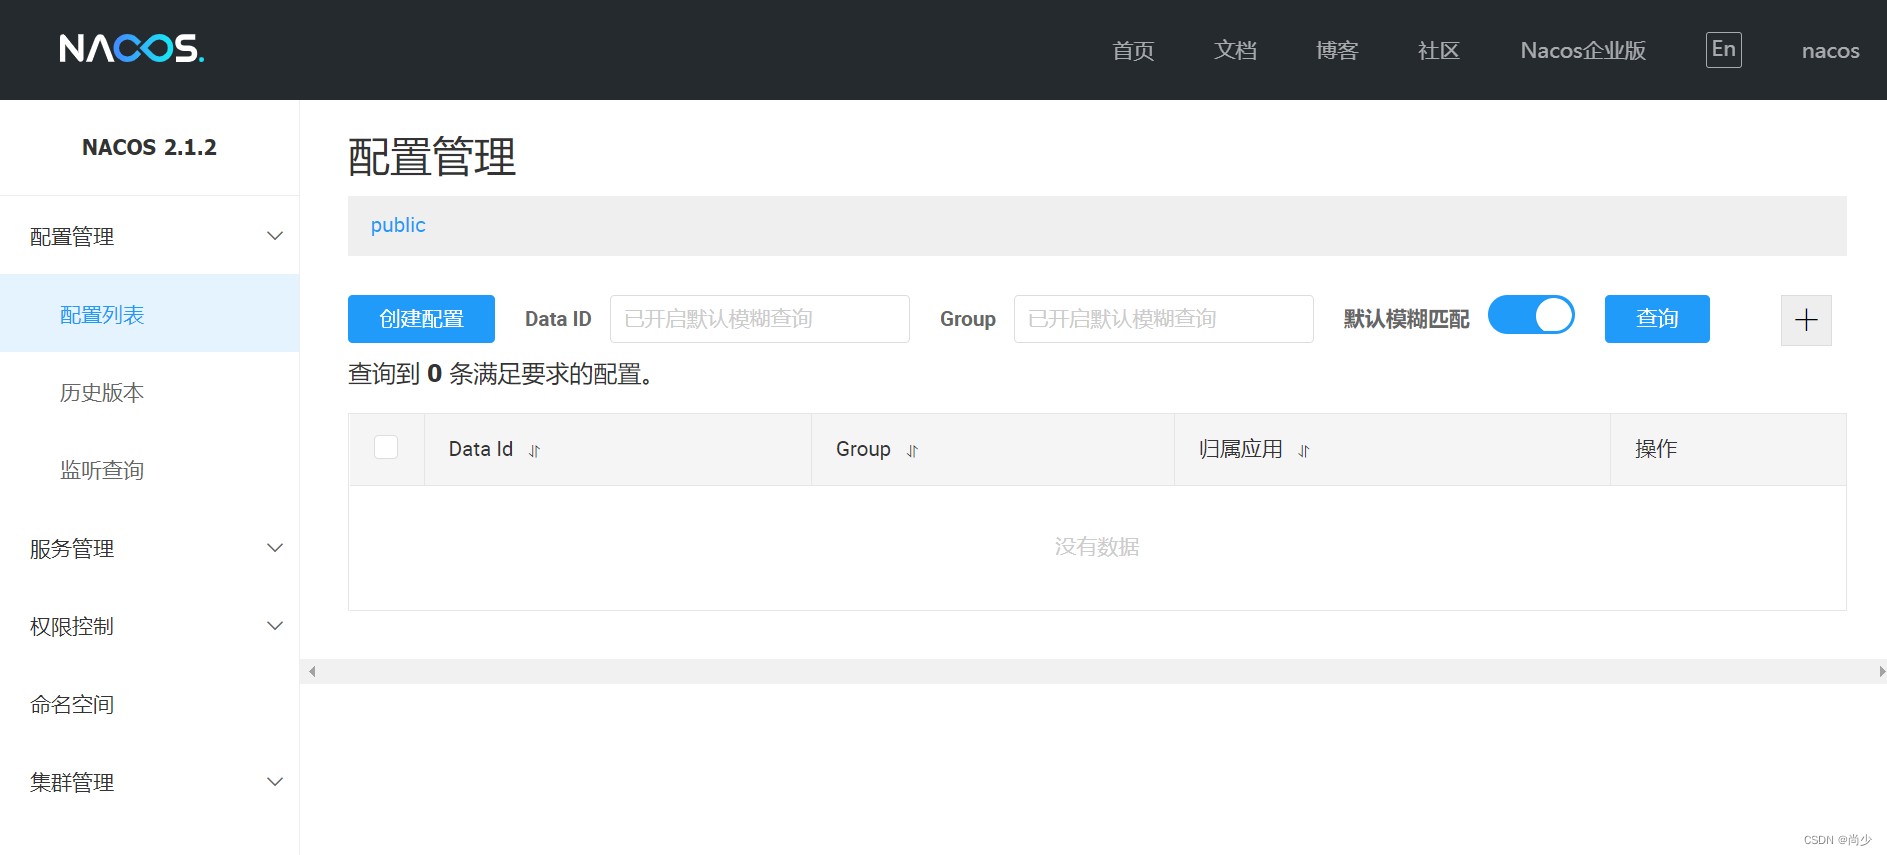Click 服务管理 menu label

(72, 549)
